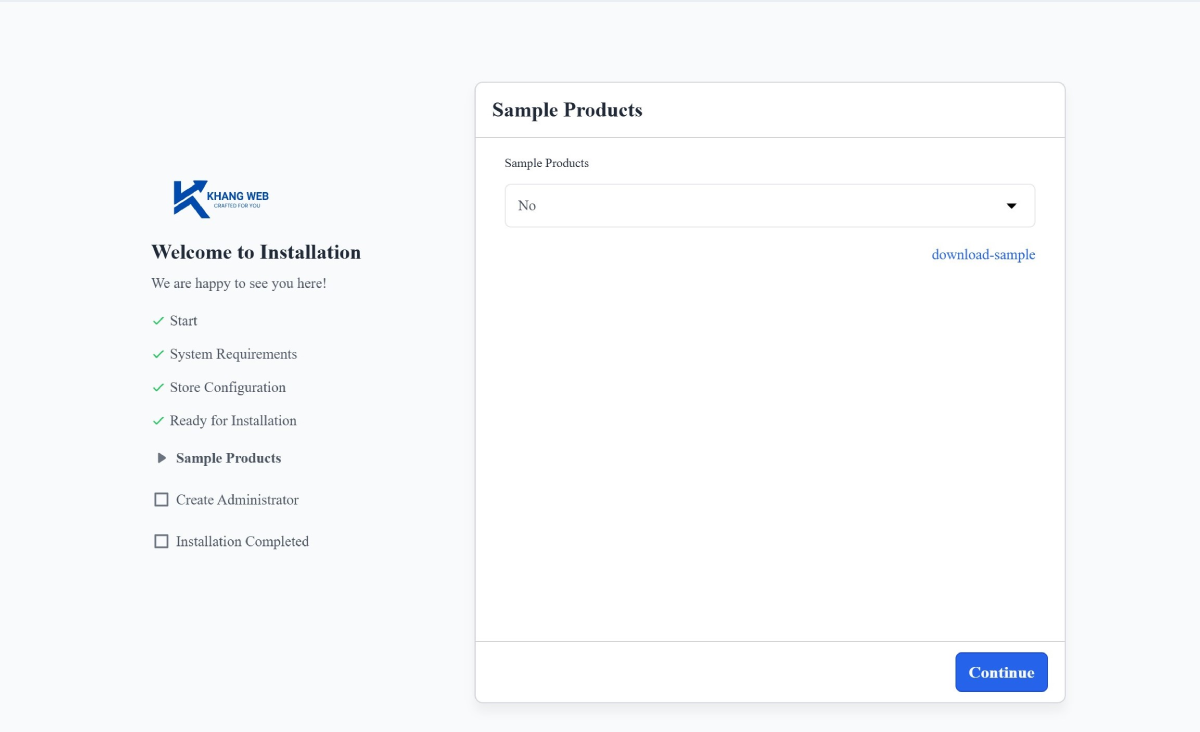Image resolution: width=1200 pixels, height=732 pixels.
Task: Open the Sample Products dropdown showing No
Action: [x=768, y=206]
